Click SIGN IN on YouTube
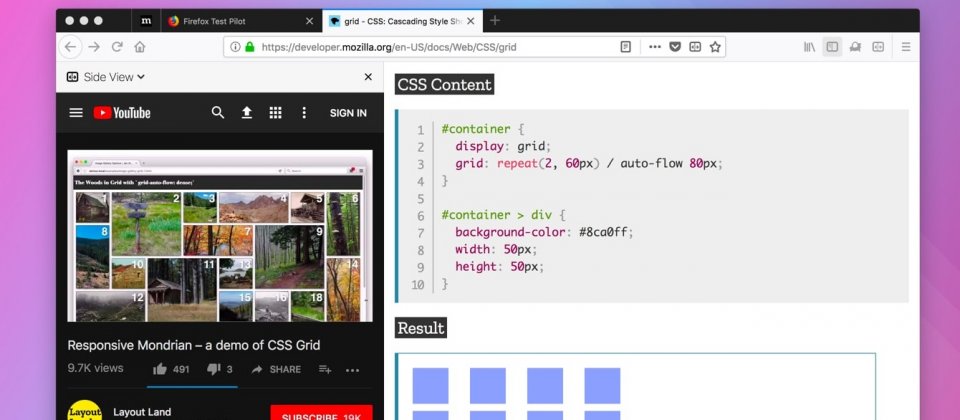The width and height of the screenshot is (960, 420). [x=348, y=113]
